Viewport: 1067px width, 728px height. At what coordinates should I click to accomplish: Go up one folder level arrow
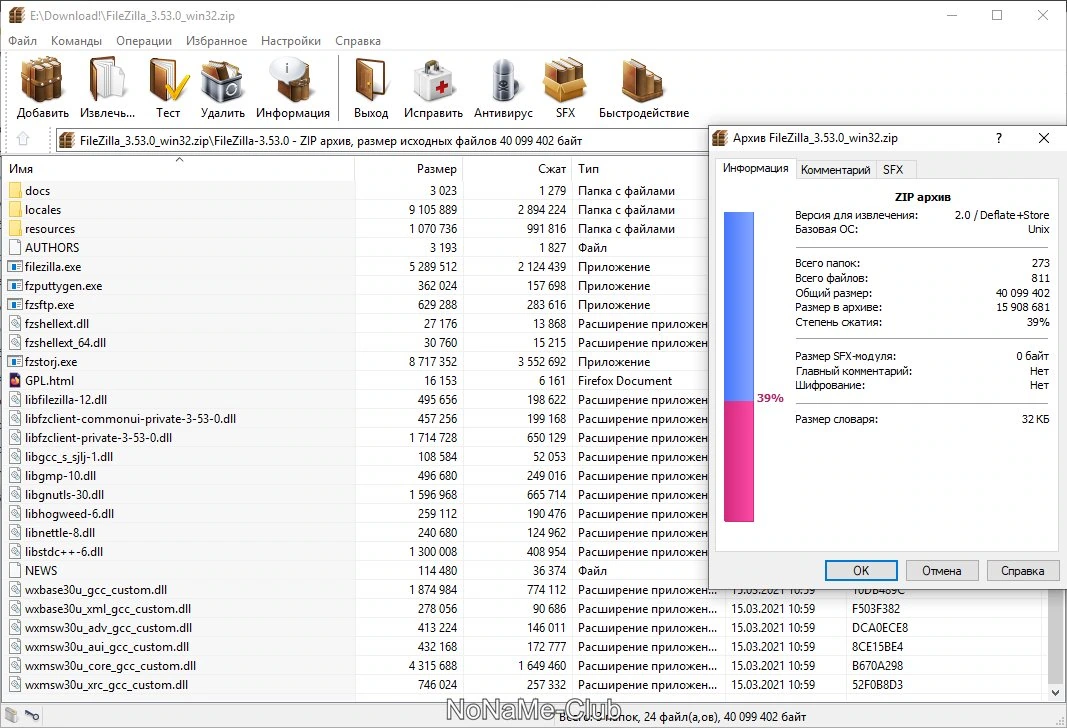[x=23, y=139]
